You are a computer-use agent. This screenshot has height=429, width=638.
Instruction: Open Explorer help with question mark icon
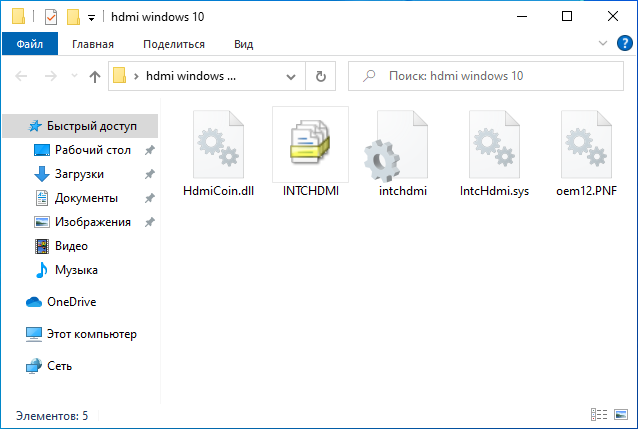(625, 43)
